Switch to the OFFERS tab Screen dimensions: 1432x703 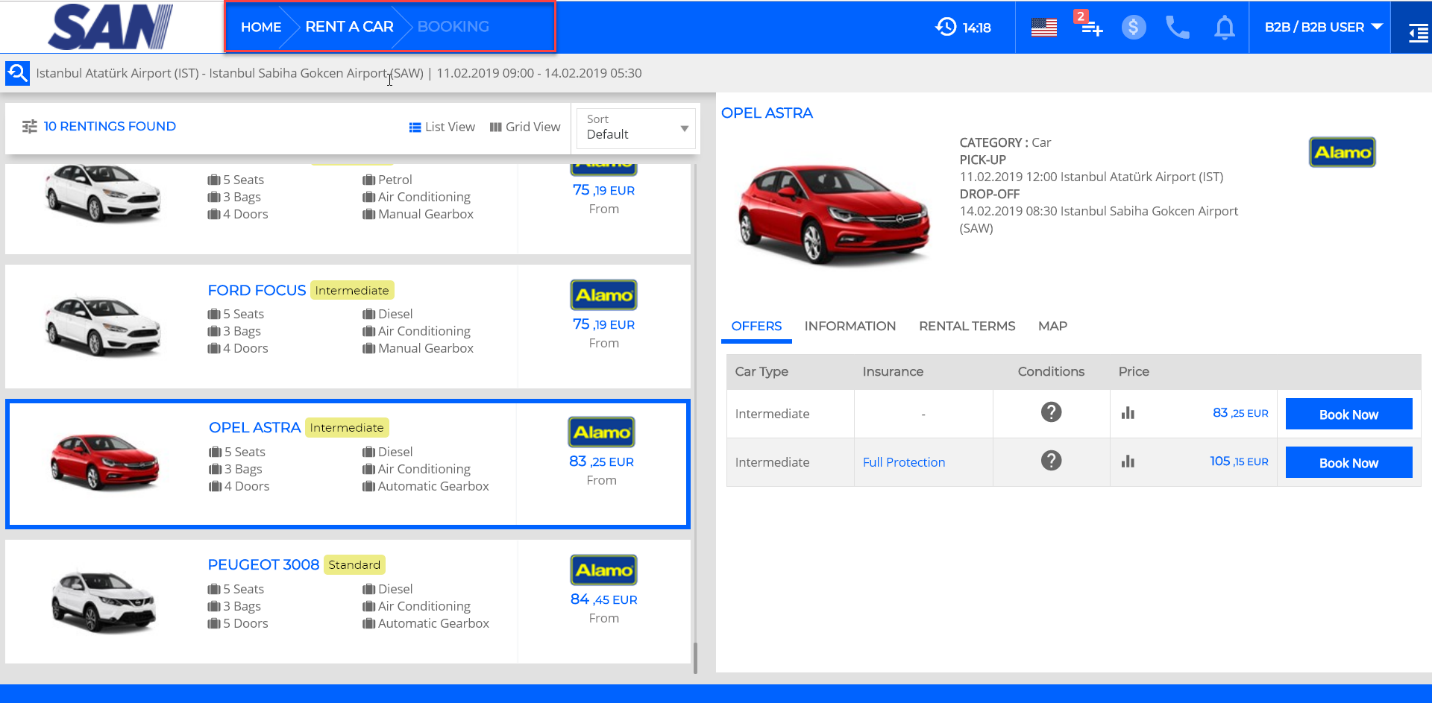coord(757,326)
